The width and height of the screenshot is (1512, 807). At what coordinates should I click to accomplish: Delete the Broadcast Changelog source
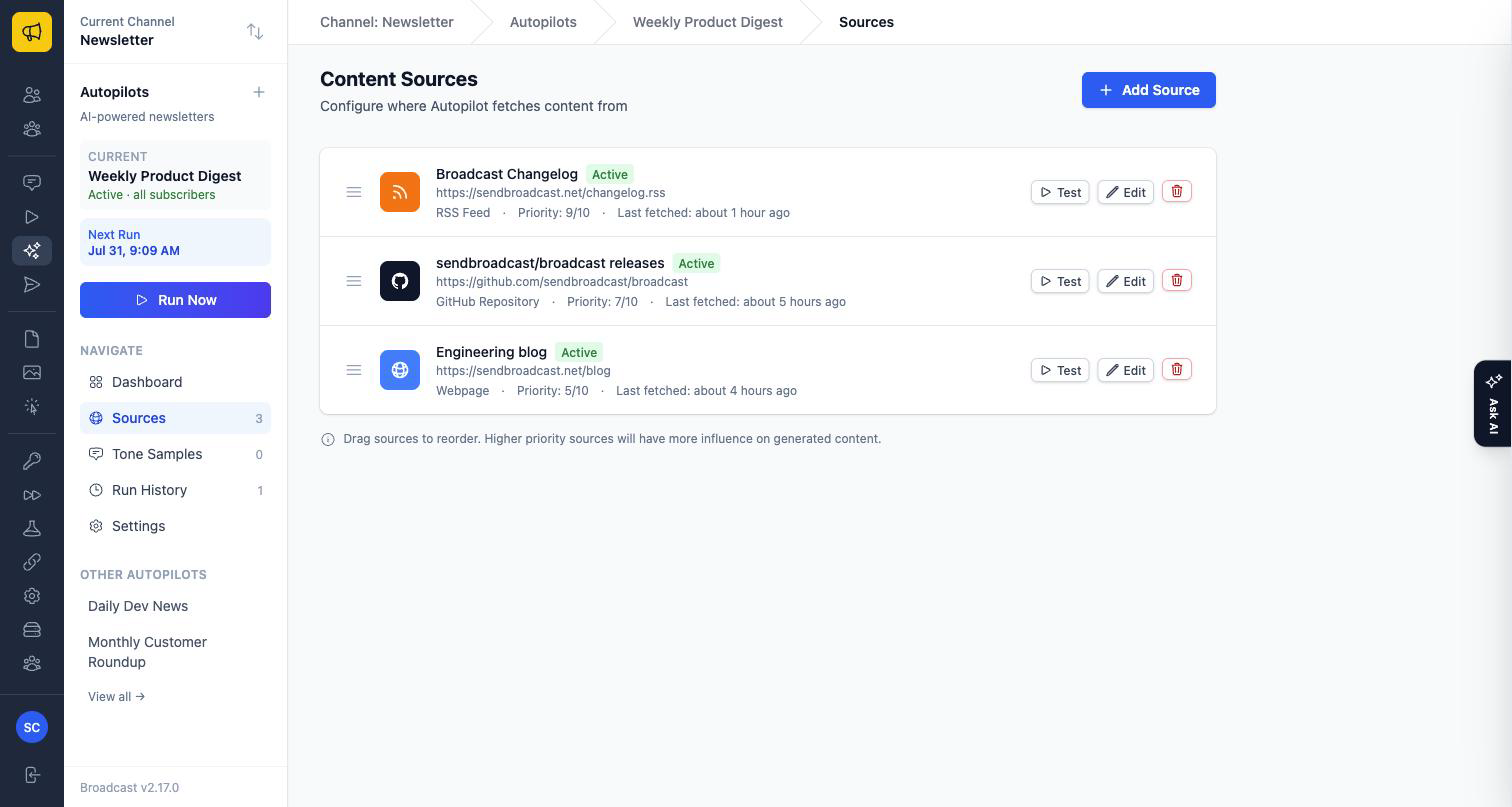click(1177, 191)
